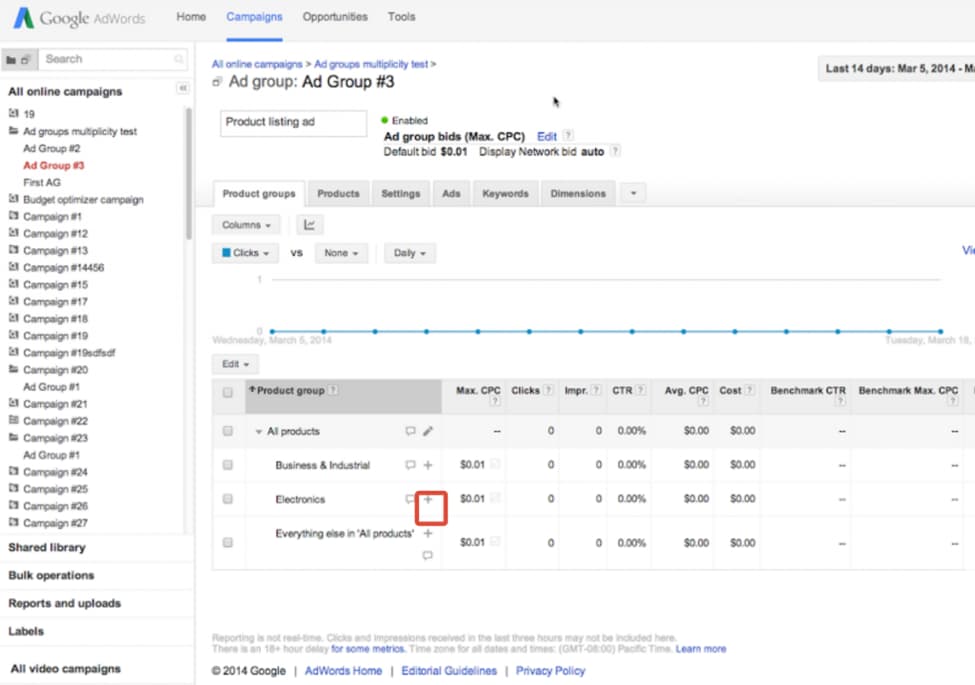The width and height of the screenshot is (975, 685).
Task: Click the campaign list vertical scrollbar
Action: (x=188, y=174)
